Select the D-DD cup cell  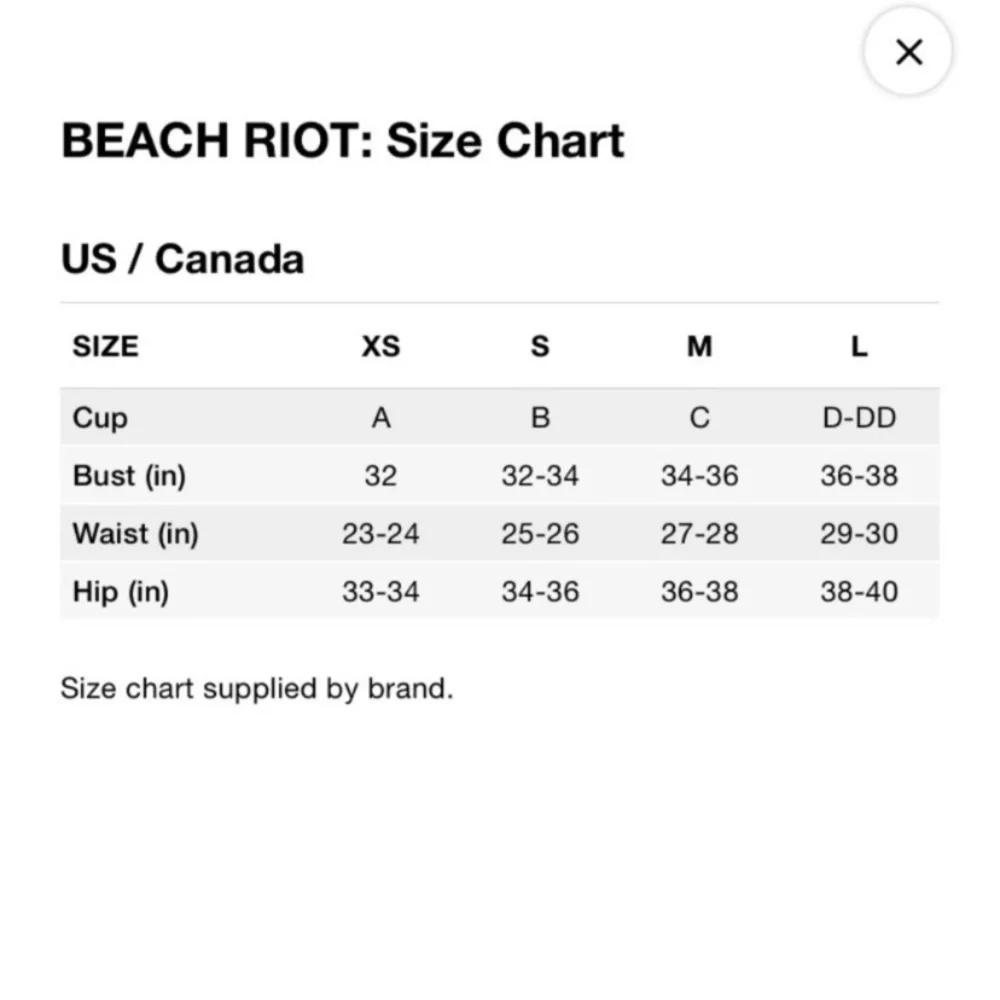pos(859,418)
